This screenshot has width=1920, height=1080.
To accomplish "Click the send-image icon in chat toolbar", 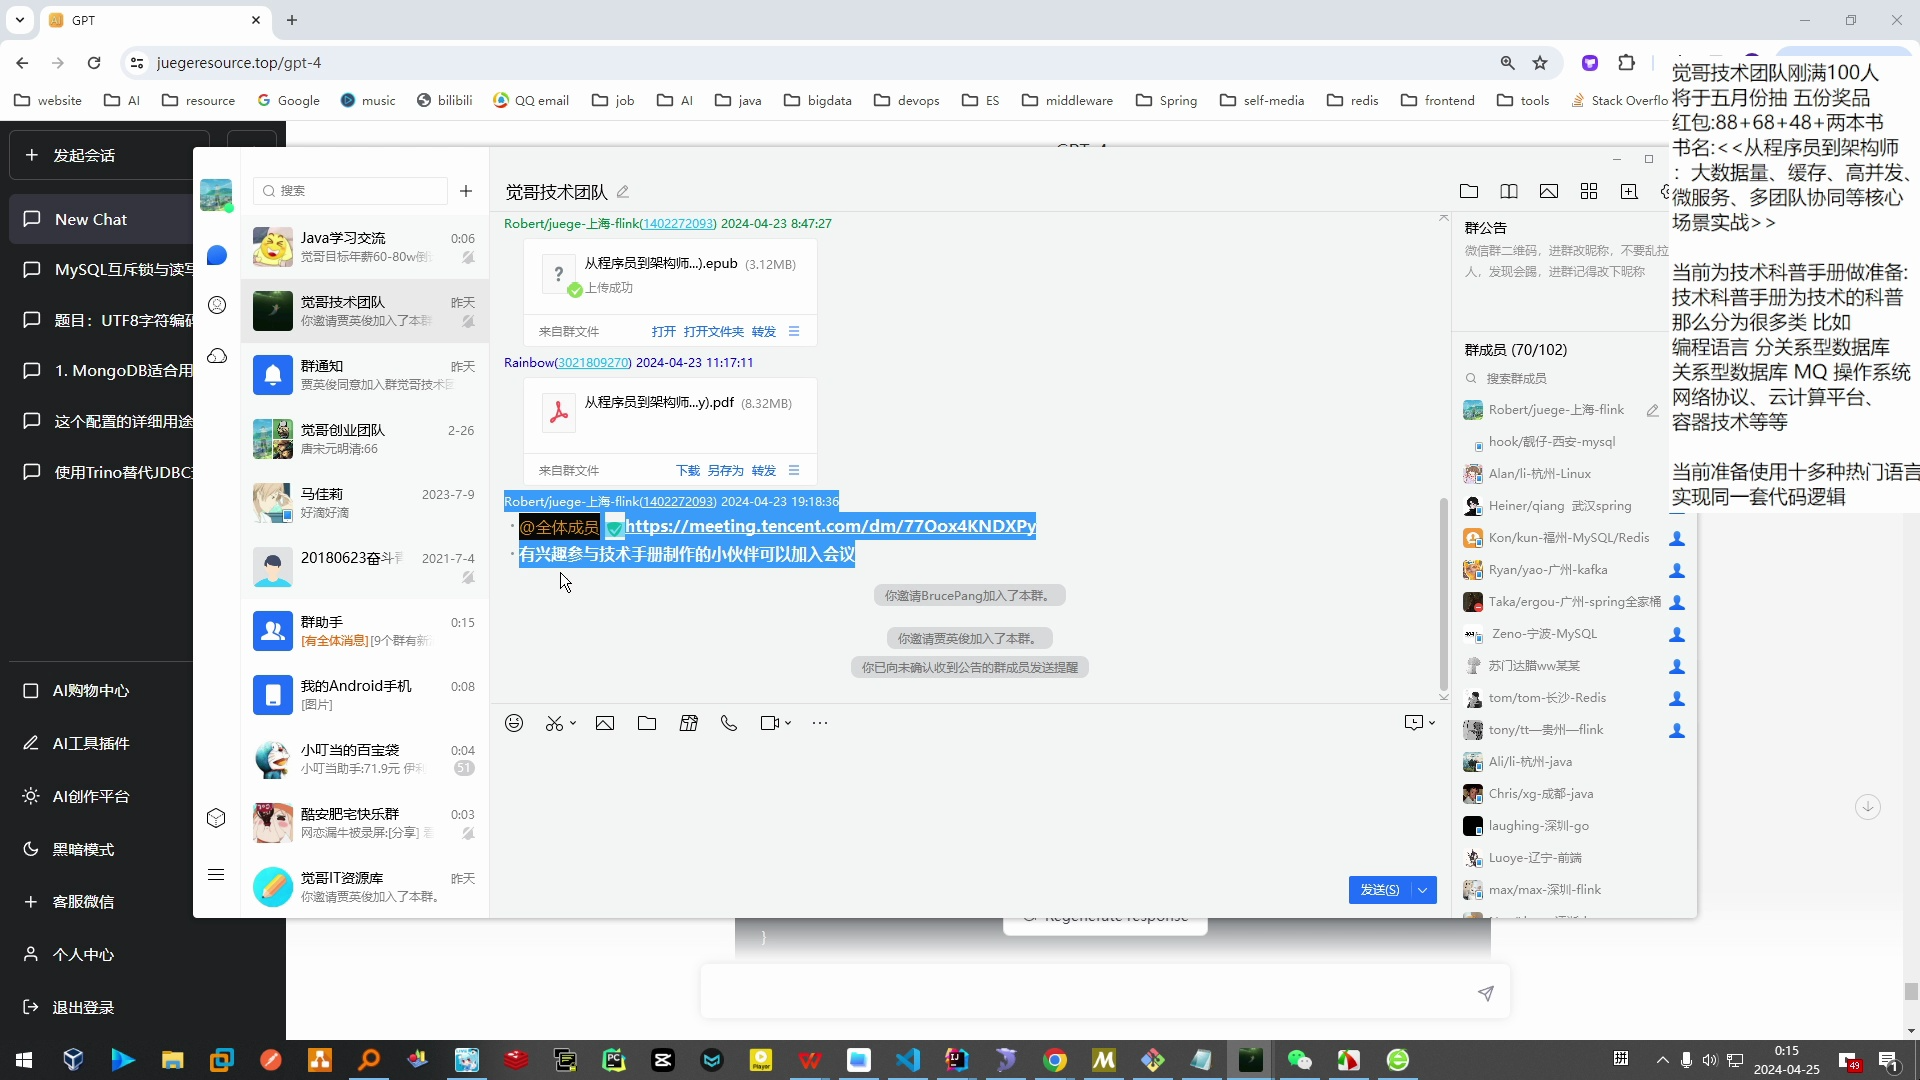I will coord(605,723).
